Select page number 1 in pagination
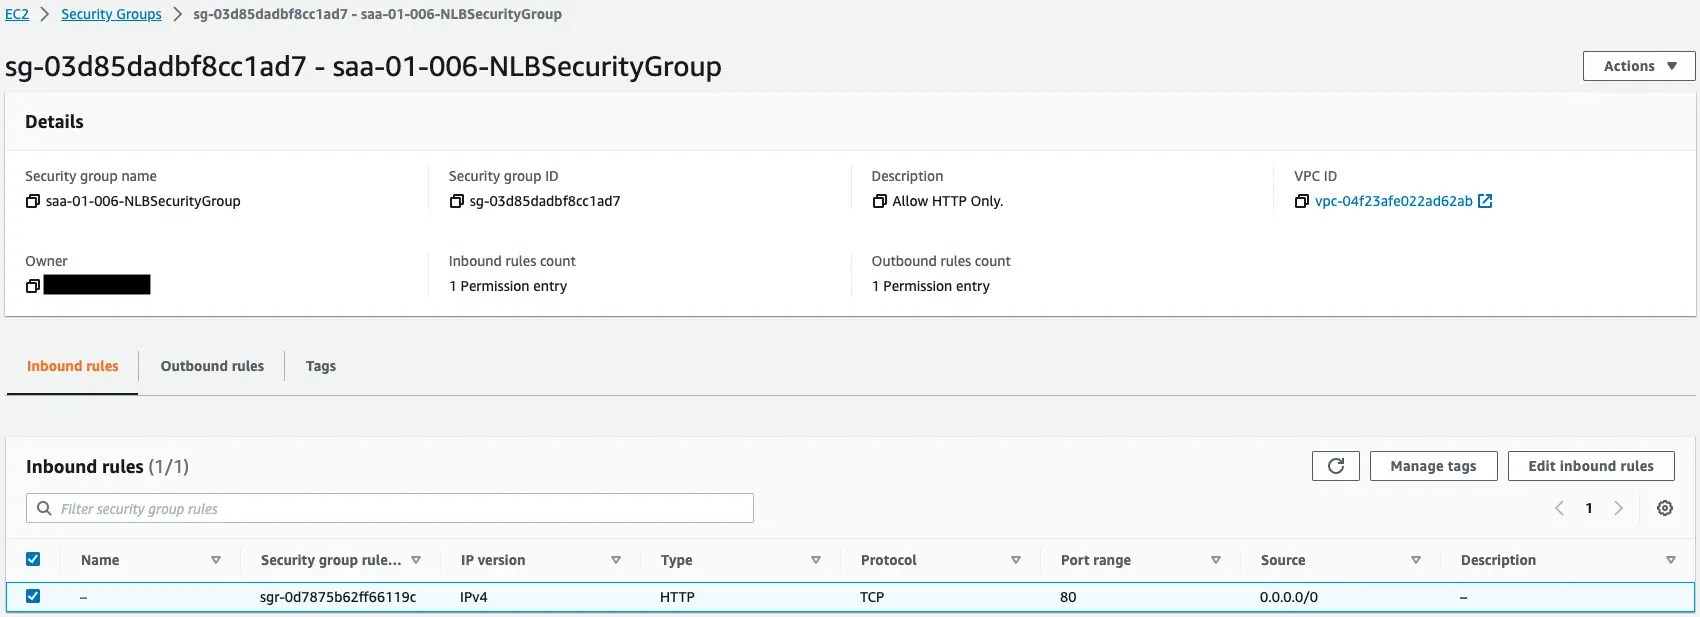The height and width of the screenshot is (617, 1700). tap(1589, 508)
